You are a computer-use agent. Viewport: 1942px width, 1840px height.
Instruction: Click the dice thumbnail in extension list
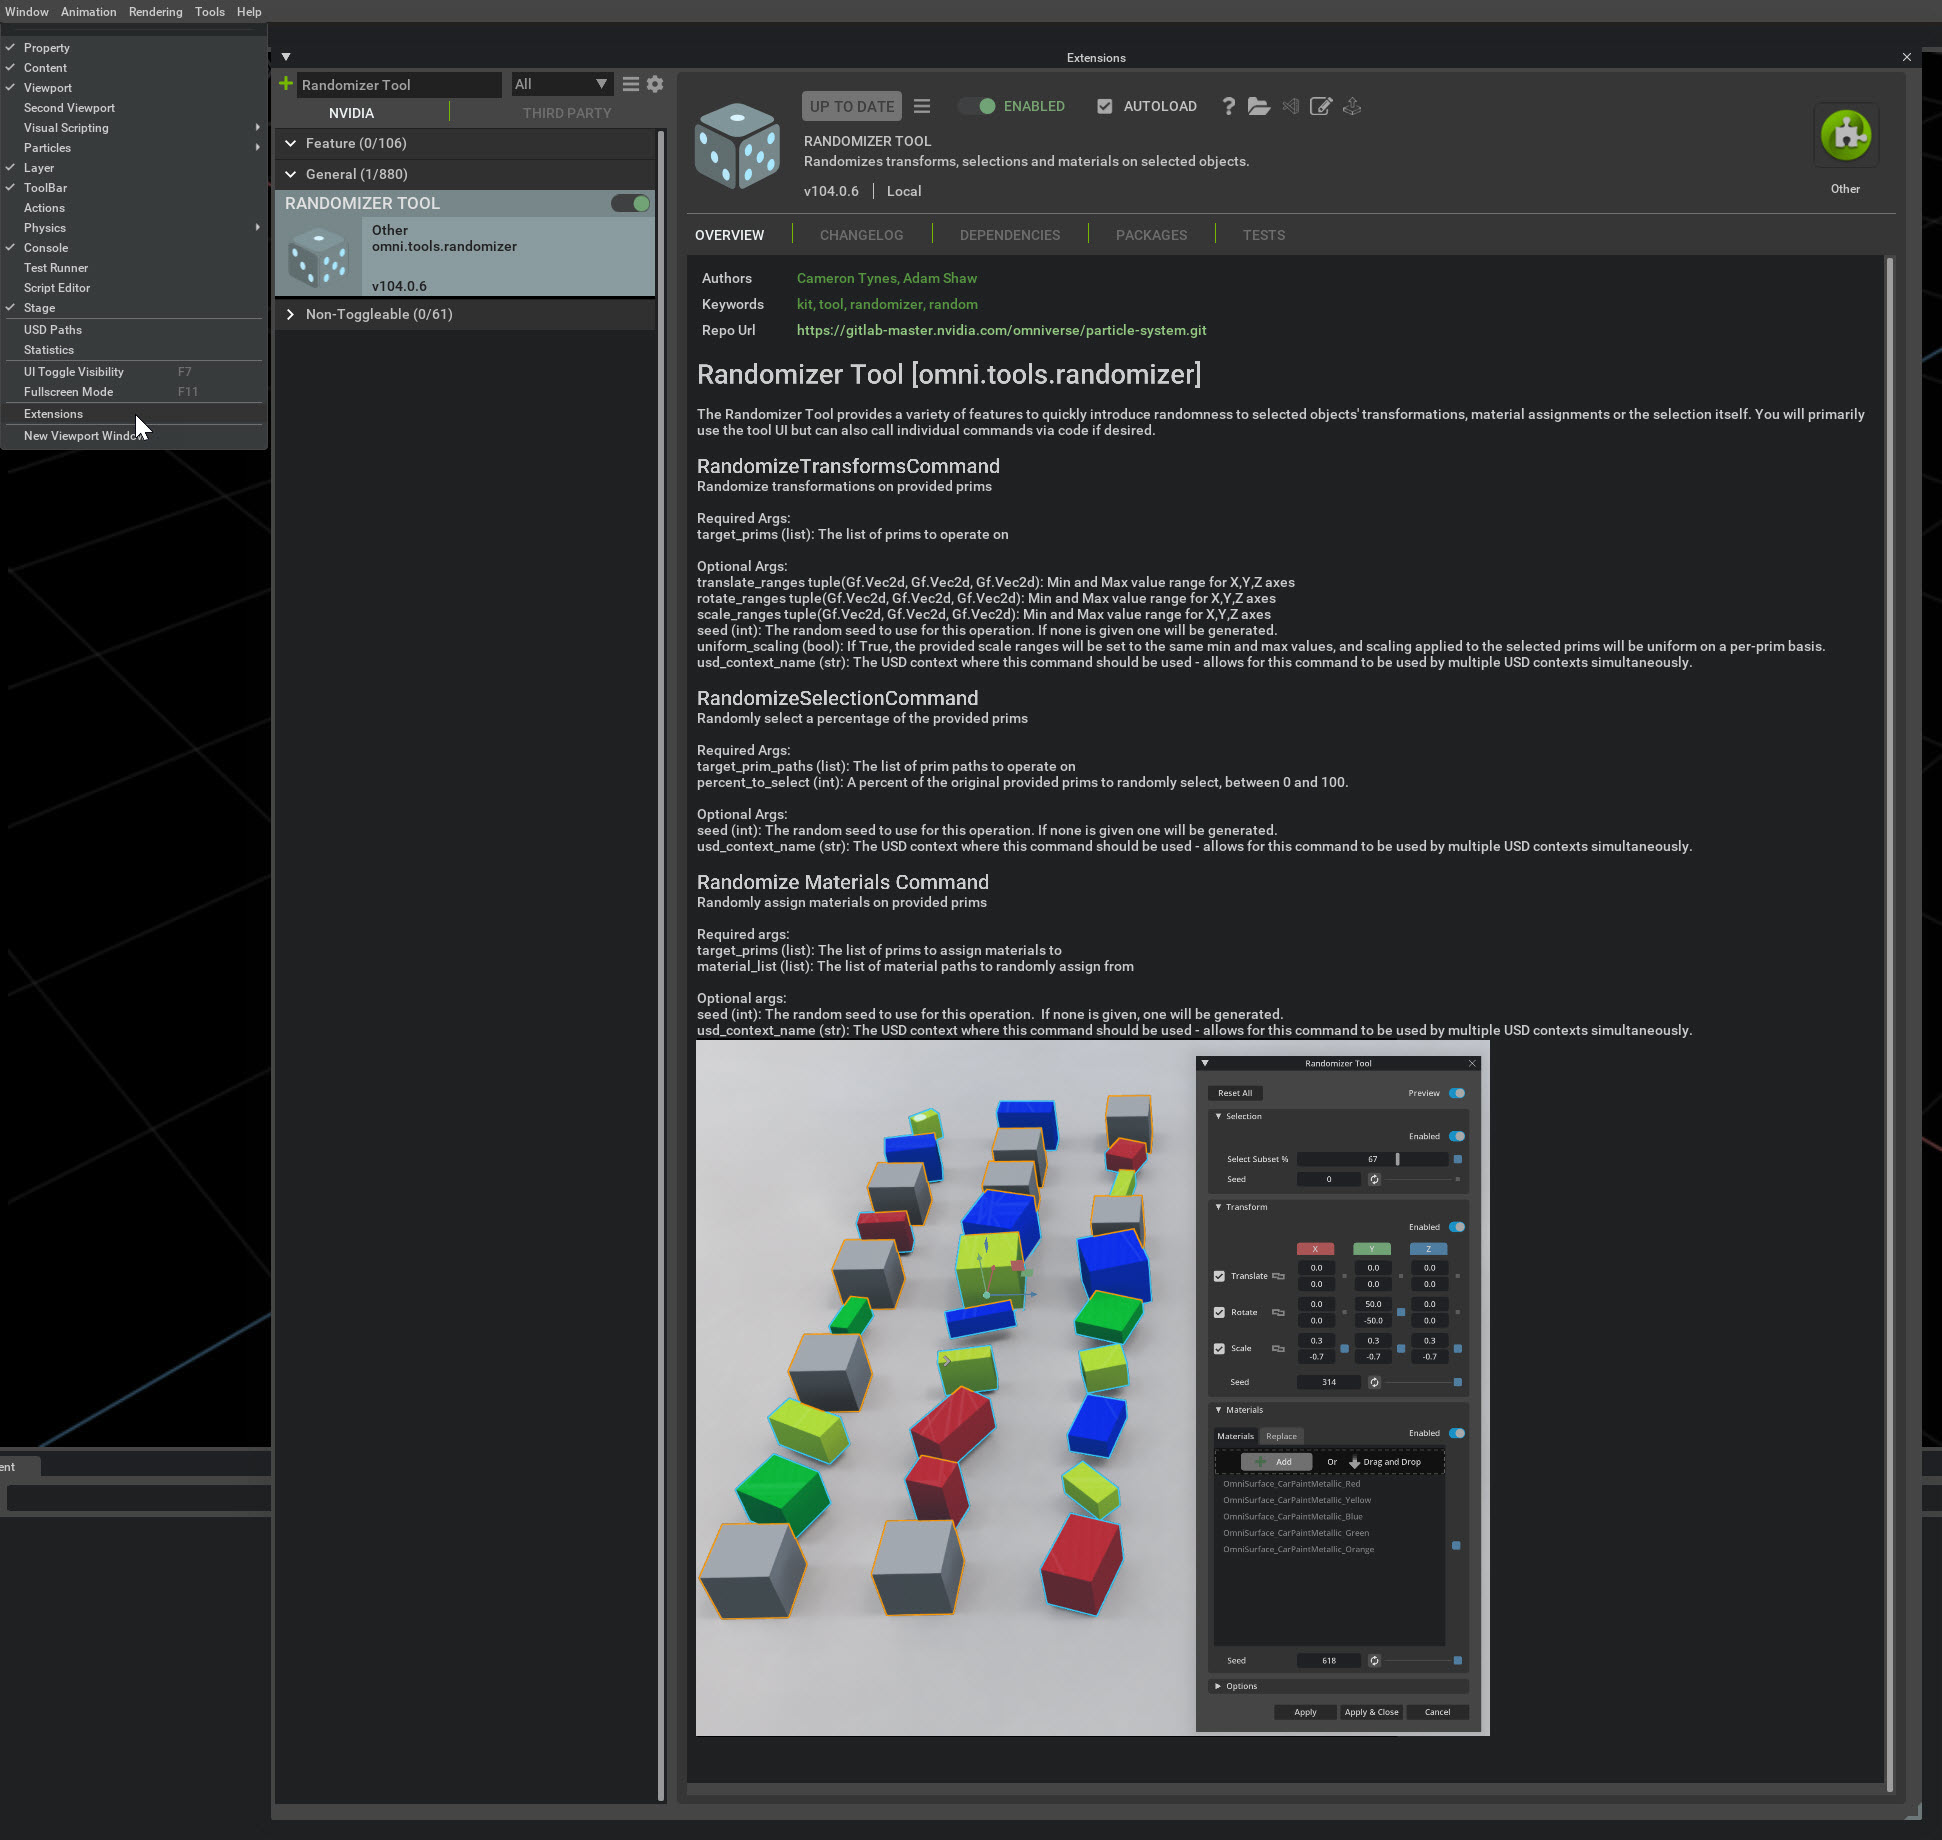[319, 257]
